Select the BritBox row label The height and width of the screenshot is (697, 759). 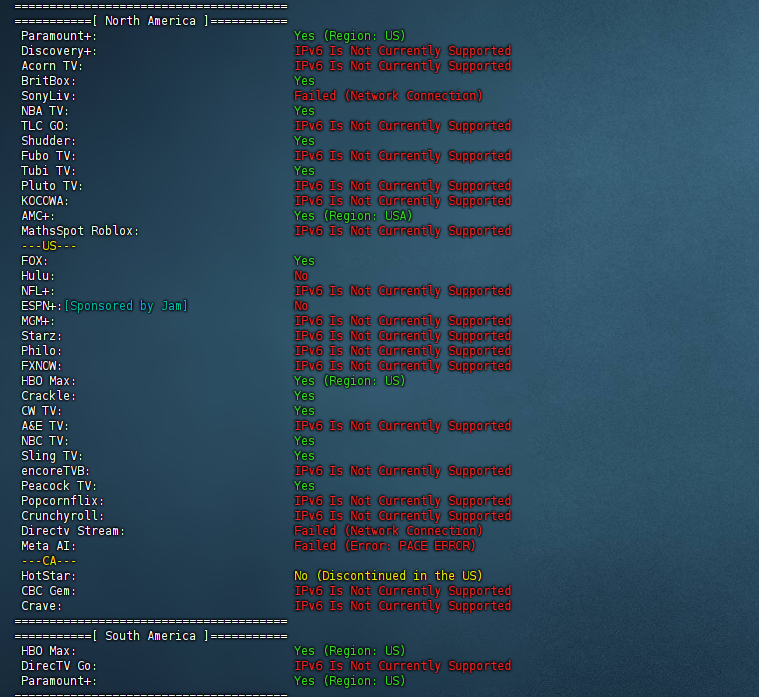(x=48, y=81)
